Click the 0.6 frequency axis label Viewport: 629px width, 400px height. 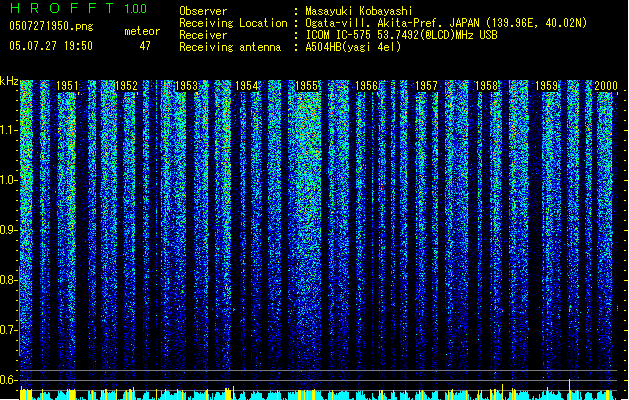[8, 380]
